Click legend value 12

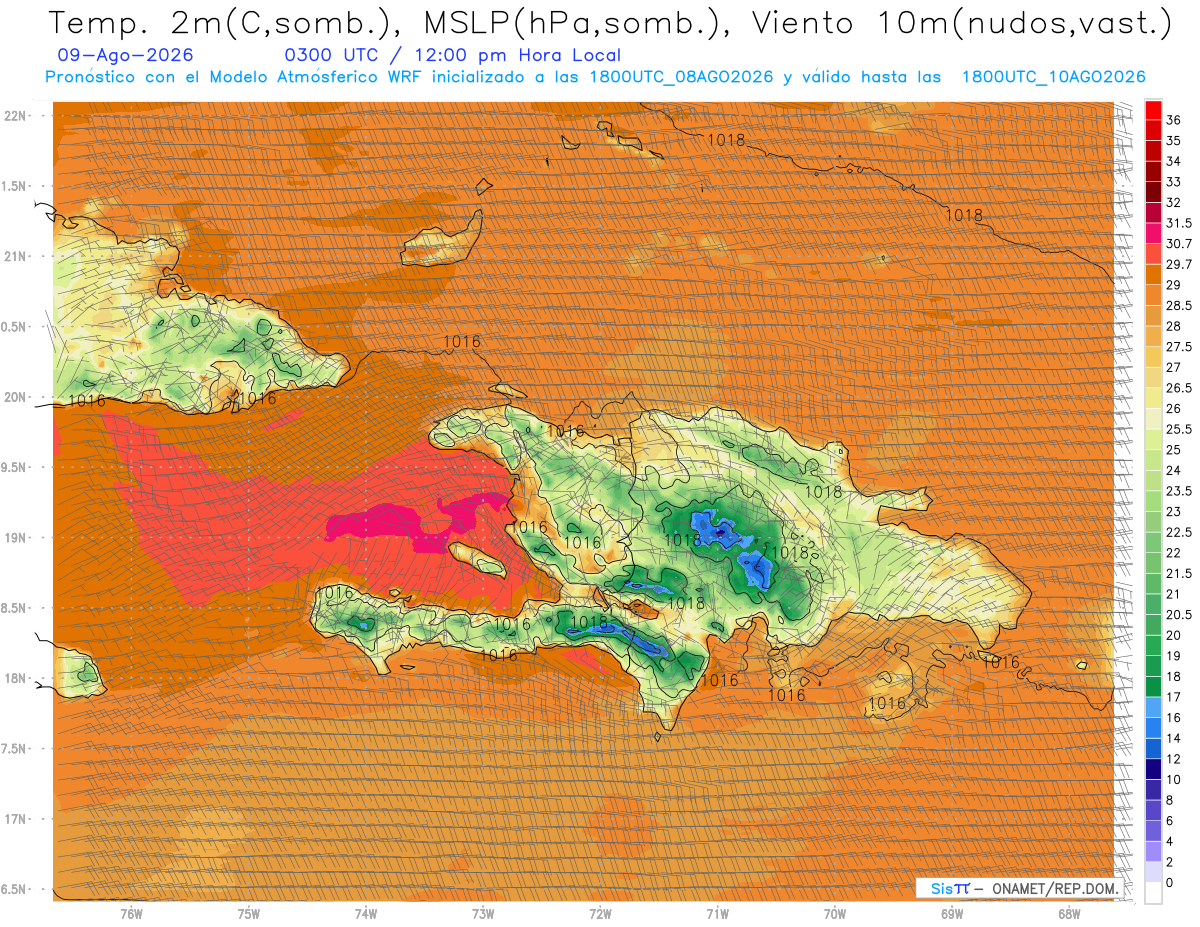1173,759
